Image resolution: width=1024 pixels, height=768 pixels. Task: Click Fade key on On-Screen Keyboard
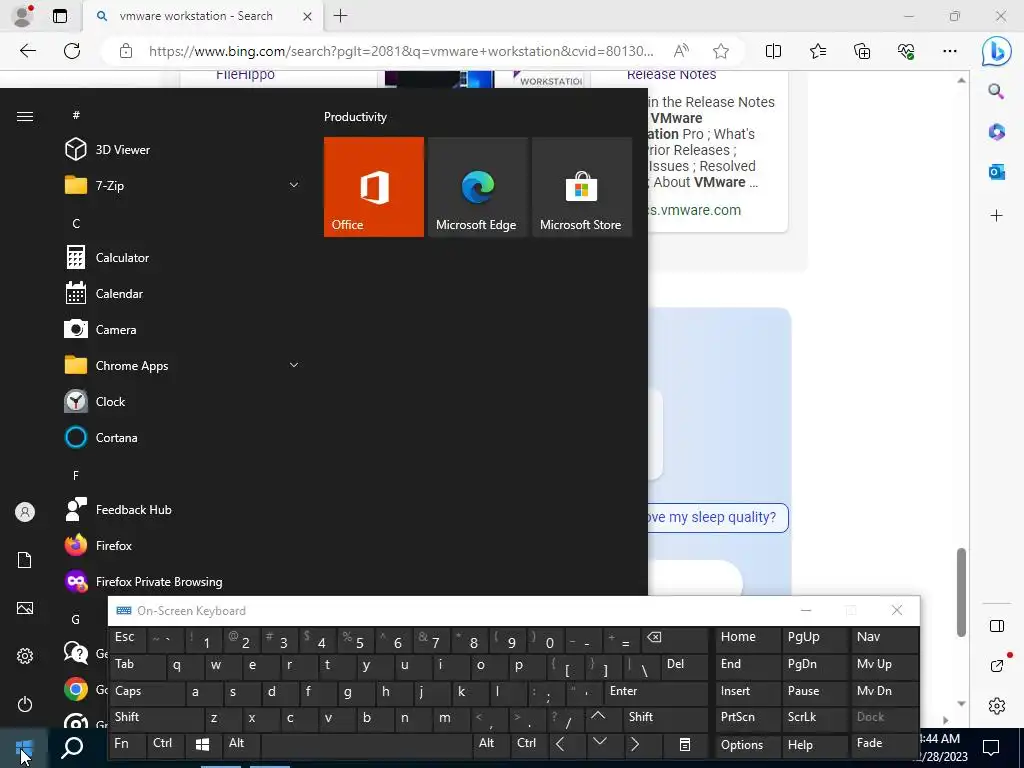tap(884, 744)
